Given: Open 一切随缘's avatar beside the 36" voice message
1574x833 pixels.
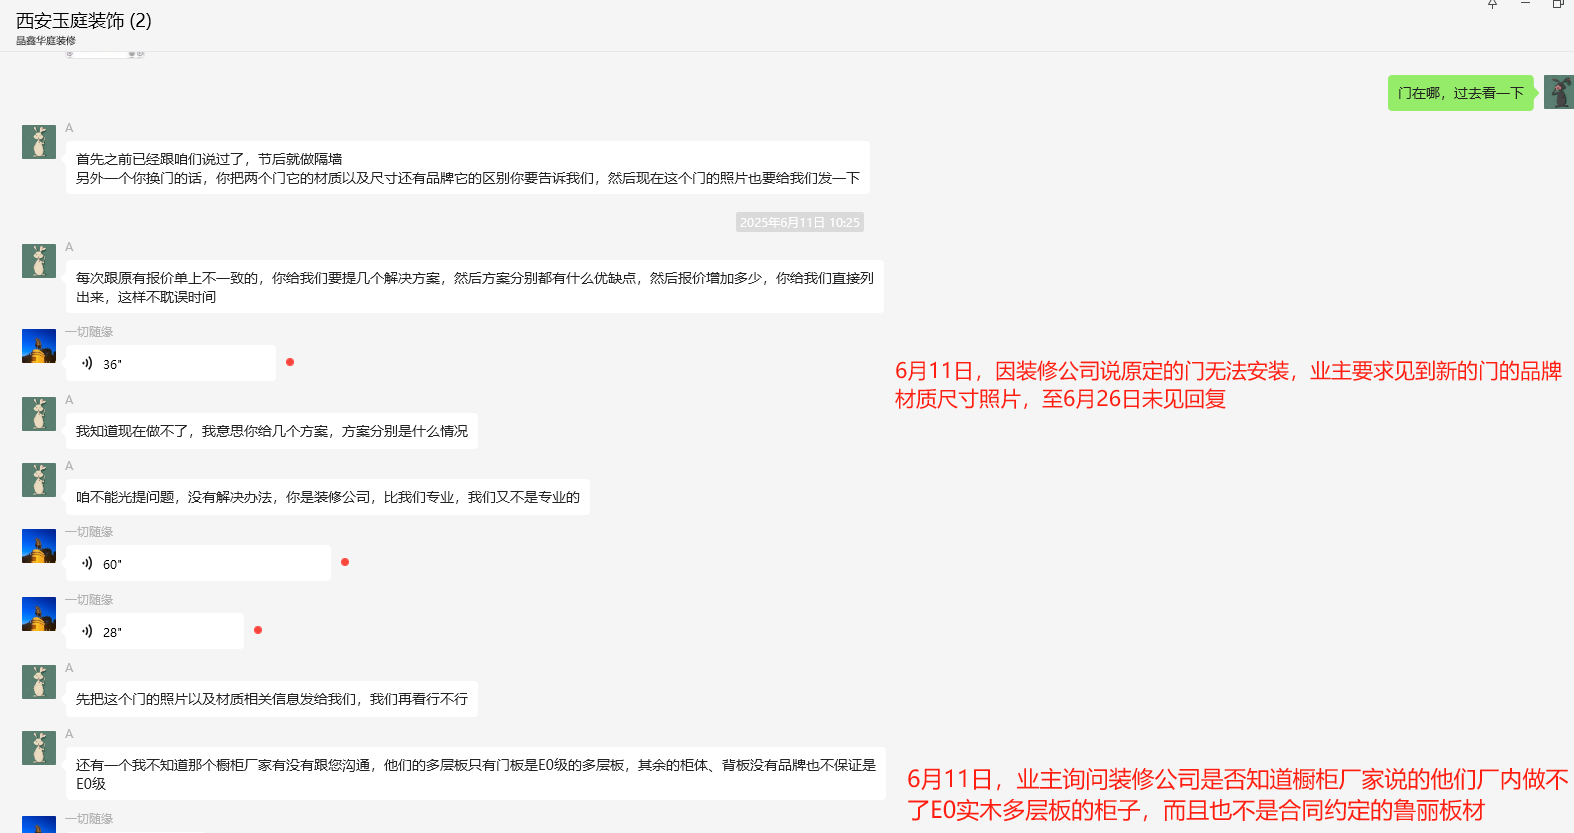Looking at the screenshot, I should [39, 346].
